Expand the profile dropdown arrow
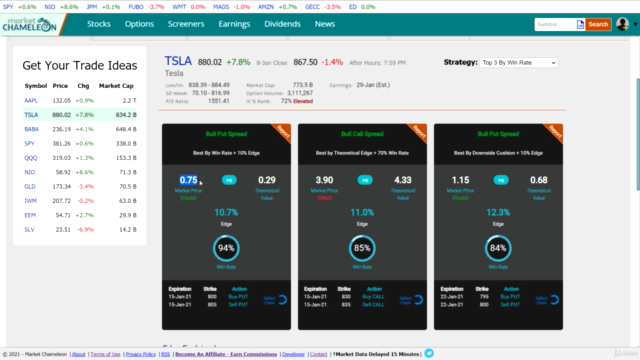The image size is (640, 360). pos(635,24)
